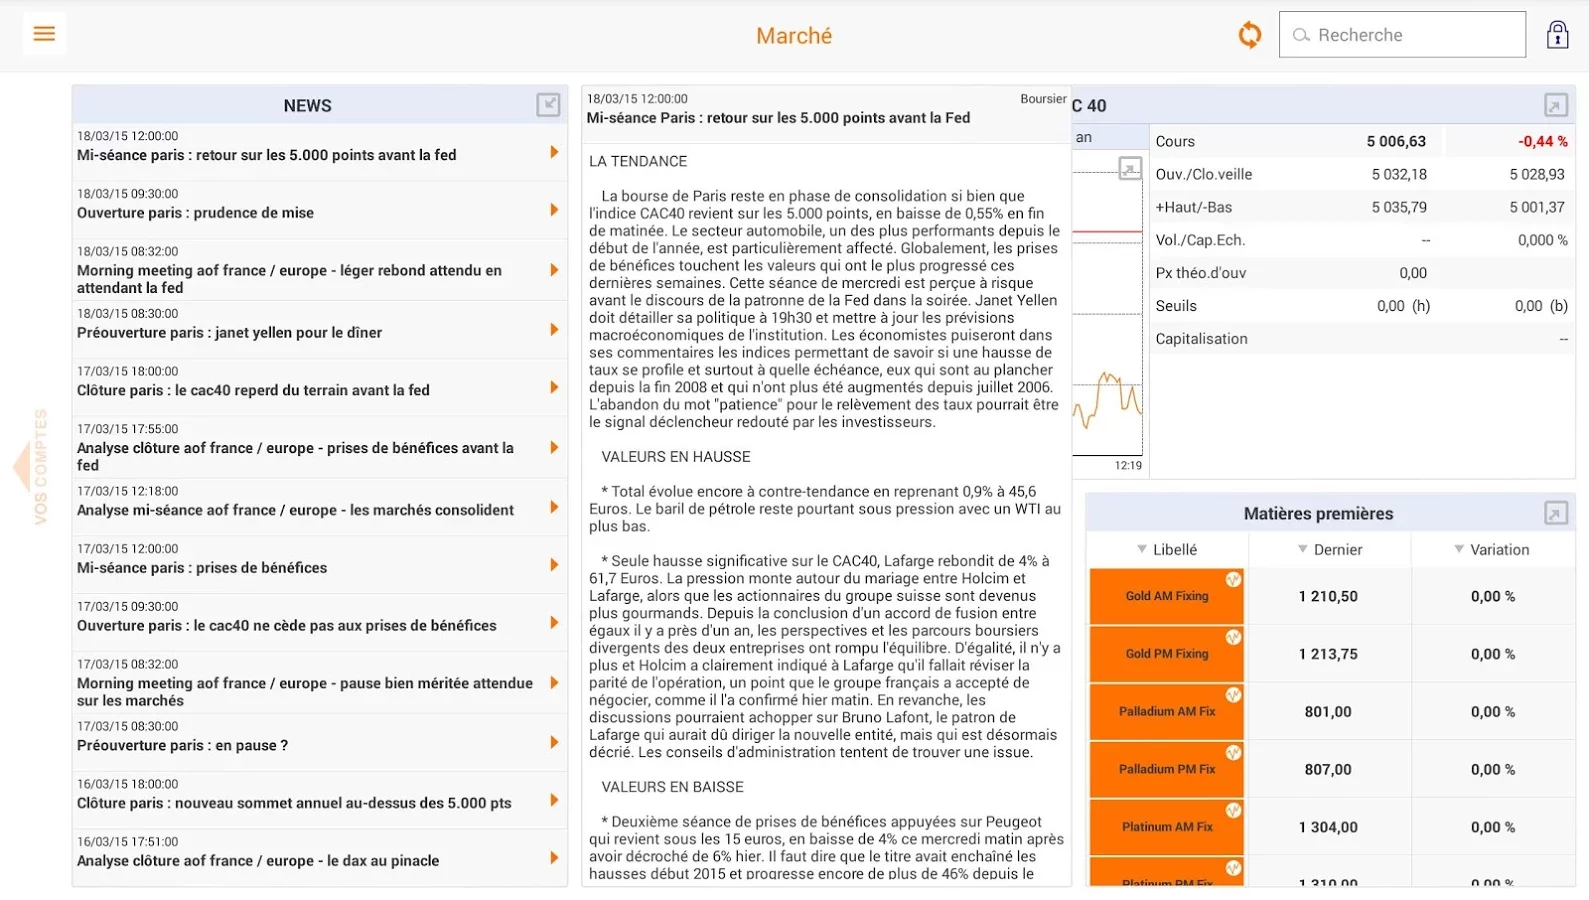Tap the 801,00 Palladium AM price
Screen dimensions: 1589x900
click(x=1328, y=712)
